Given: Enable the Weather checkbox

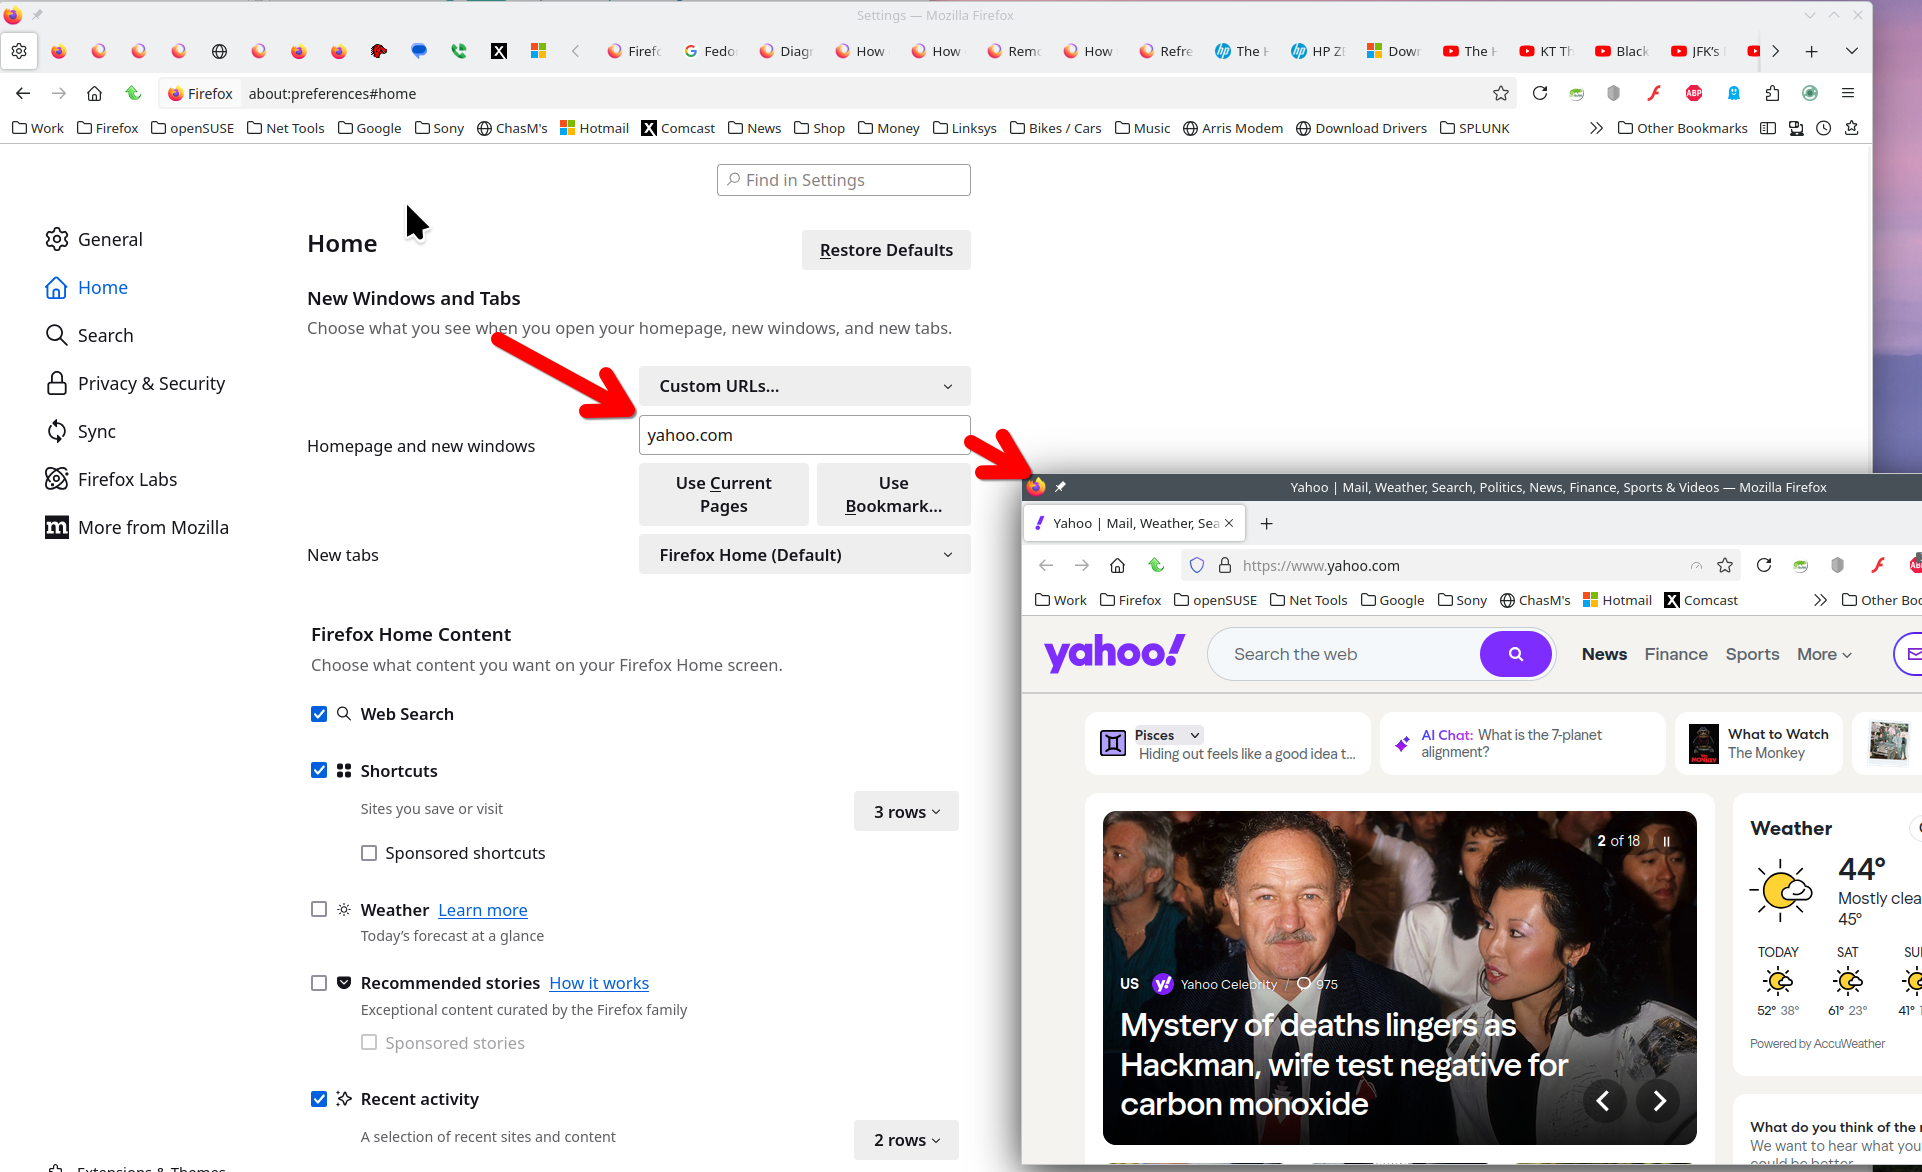Looking at the screenshot, I should click(x=319, y=909).
